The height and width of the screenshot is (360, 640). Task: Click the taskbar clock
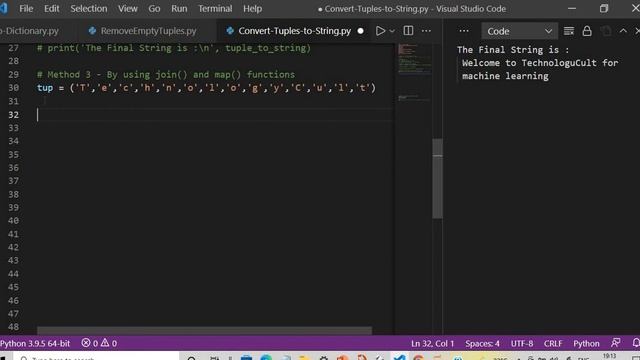coord(609,357)
